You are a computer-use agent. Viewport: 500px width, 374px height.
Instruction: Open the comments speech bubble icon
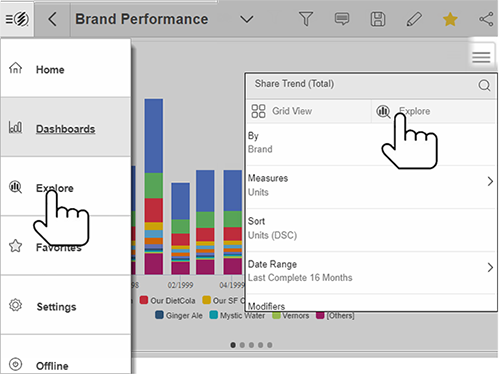pyautogui.click(x=342, y=19)
